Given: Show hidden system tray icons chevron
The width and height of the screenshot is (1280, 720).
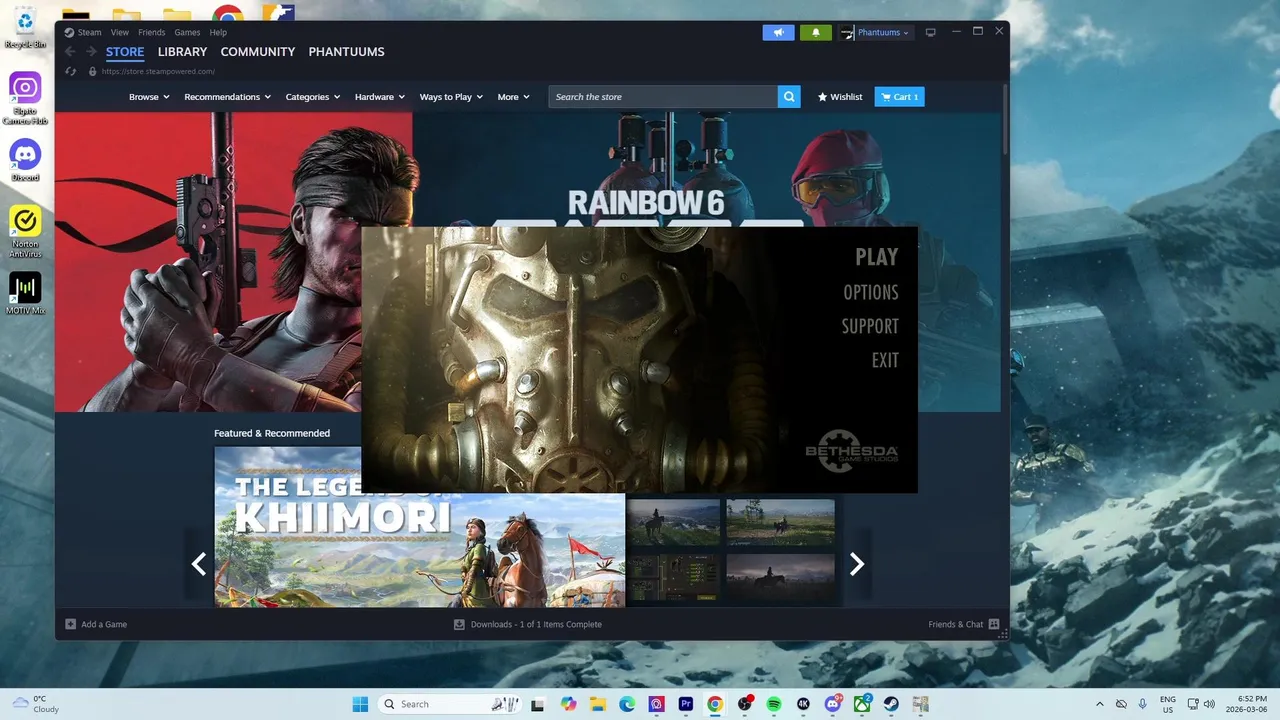Looking at the screenshot, I should (x=1100, y=704).
